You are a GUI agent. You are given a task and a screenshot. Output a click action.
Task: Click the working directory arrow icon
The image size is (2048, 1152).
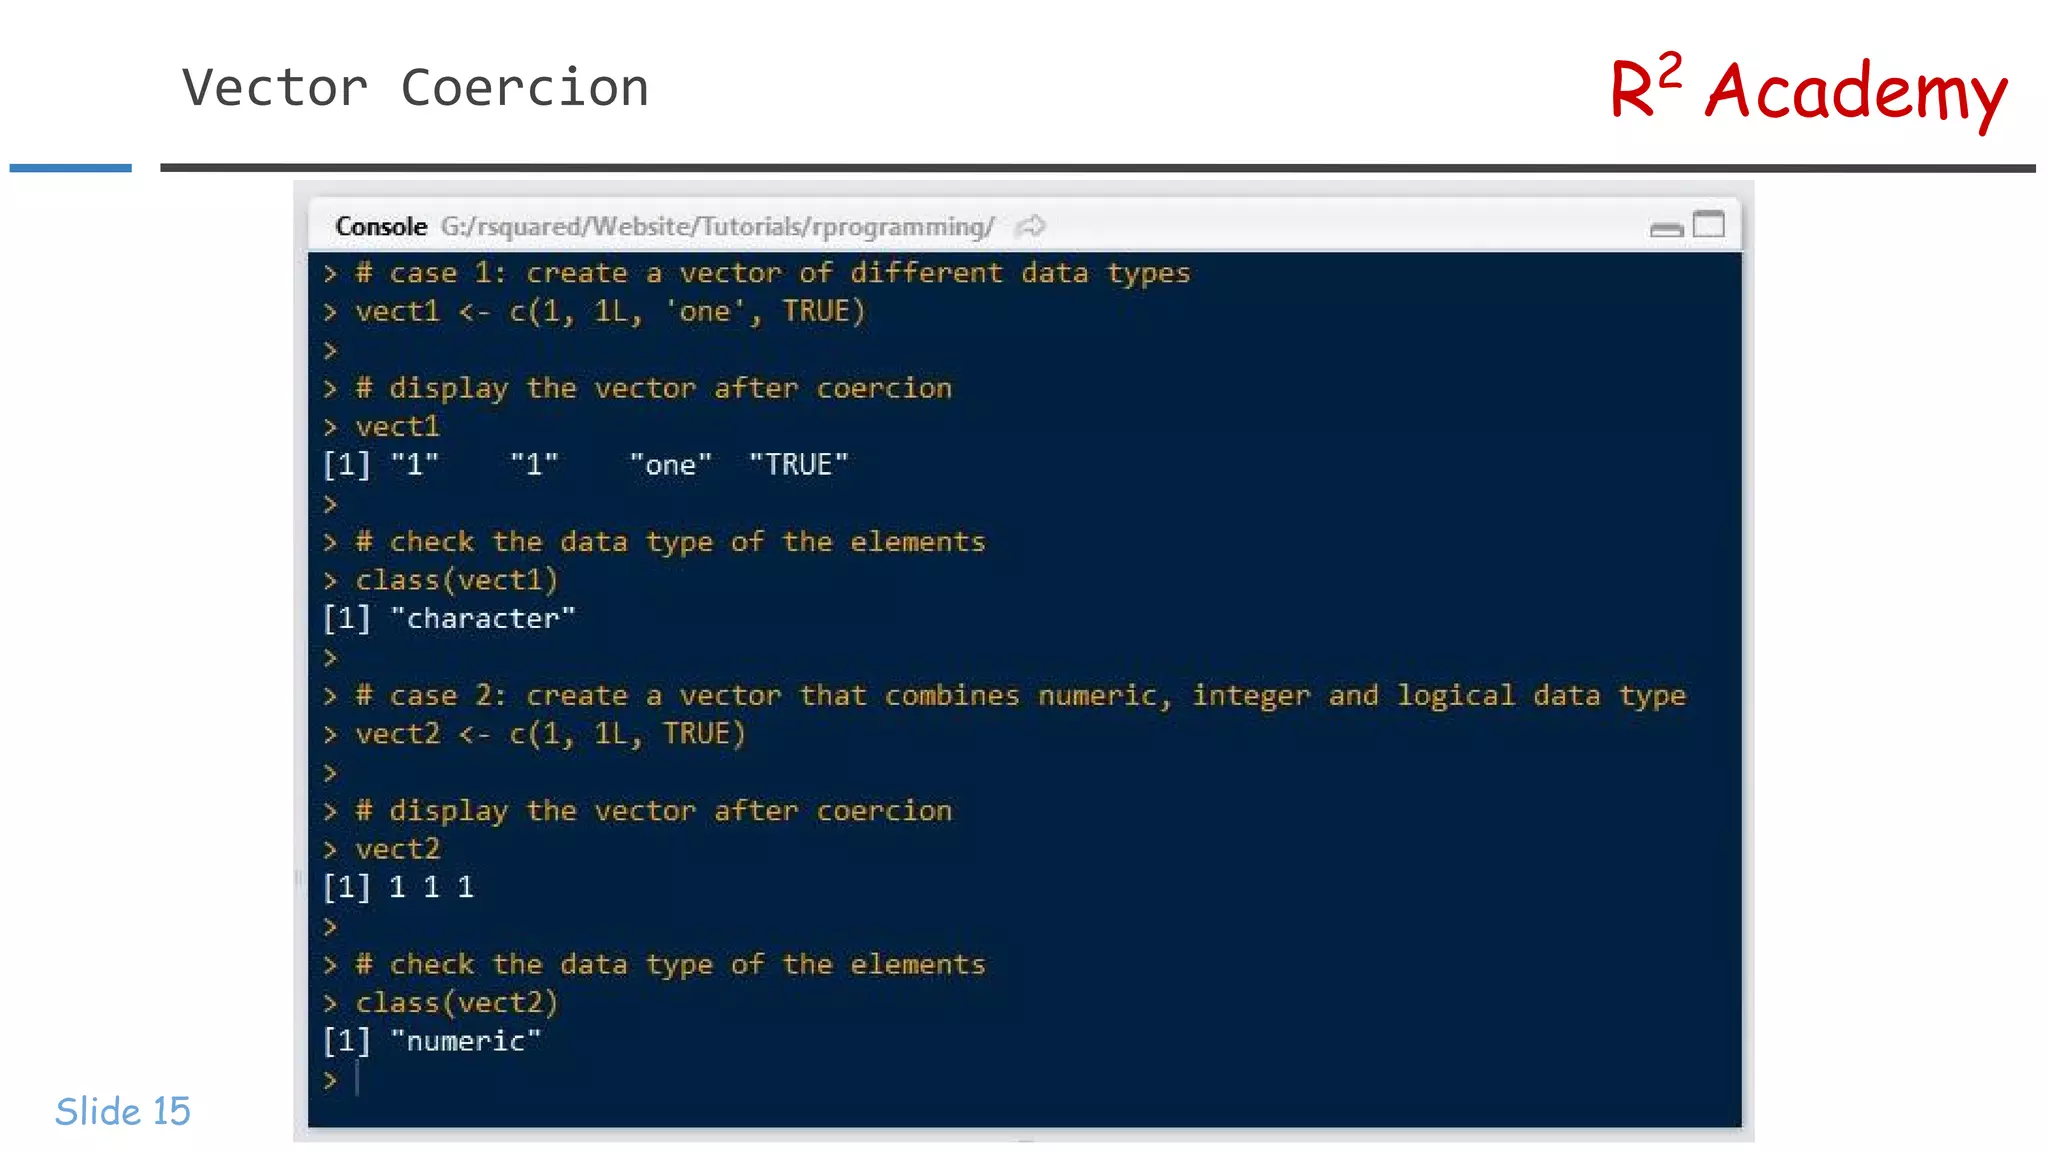click(1030, 227)
